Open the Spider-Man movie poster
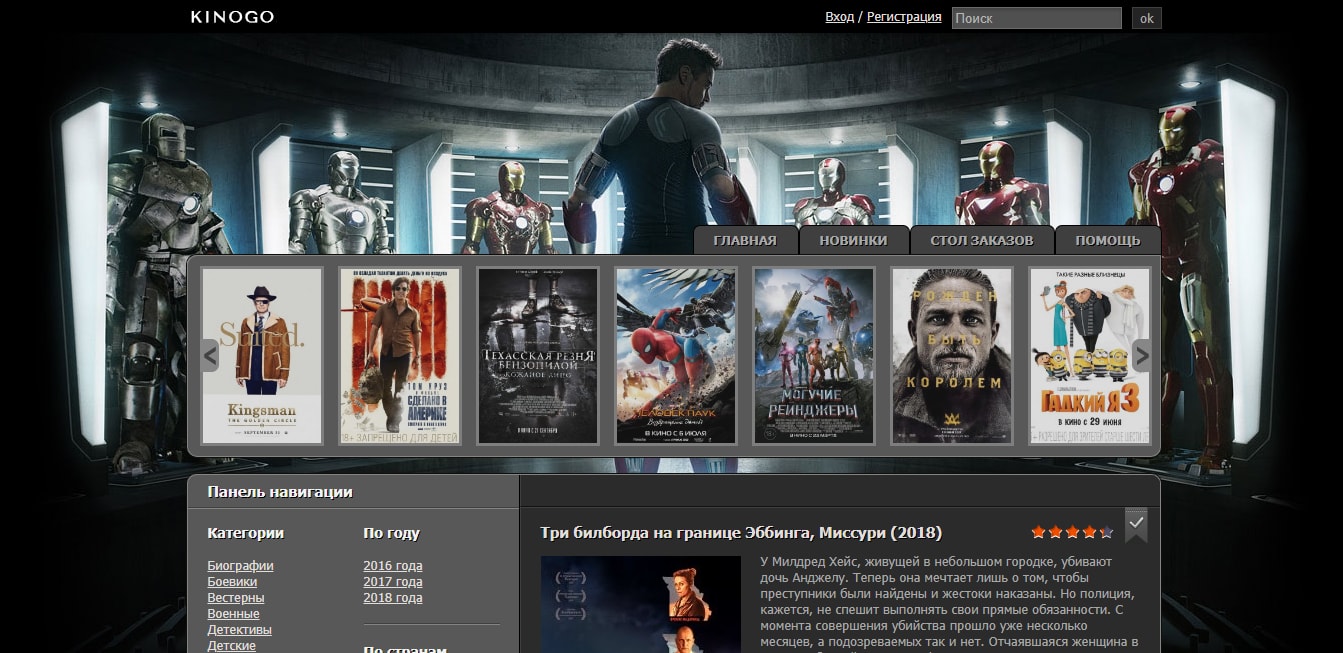This screenshot has width=1343, height=653. click(676, 356)
